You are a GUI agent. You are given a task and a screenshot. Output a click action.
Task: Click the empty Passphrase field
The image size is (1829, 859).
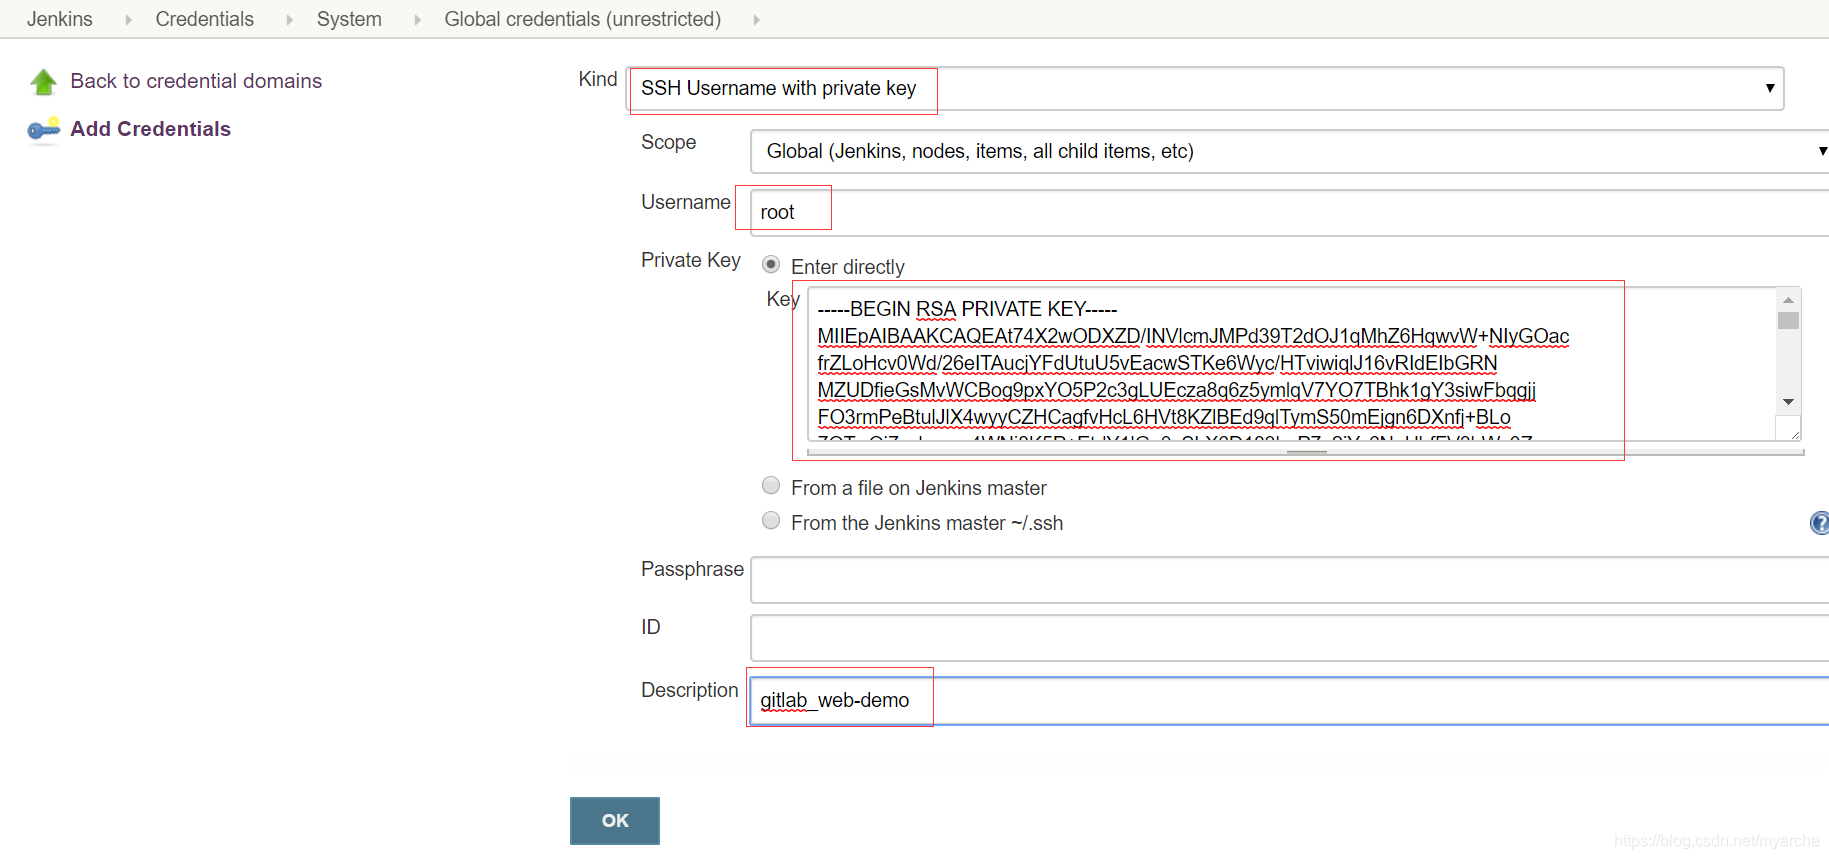[1290, 580]
